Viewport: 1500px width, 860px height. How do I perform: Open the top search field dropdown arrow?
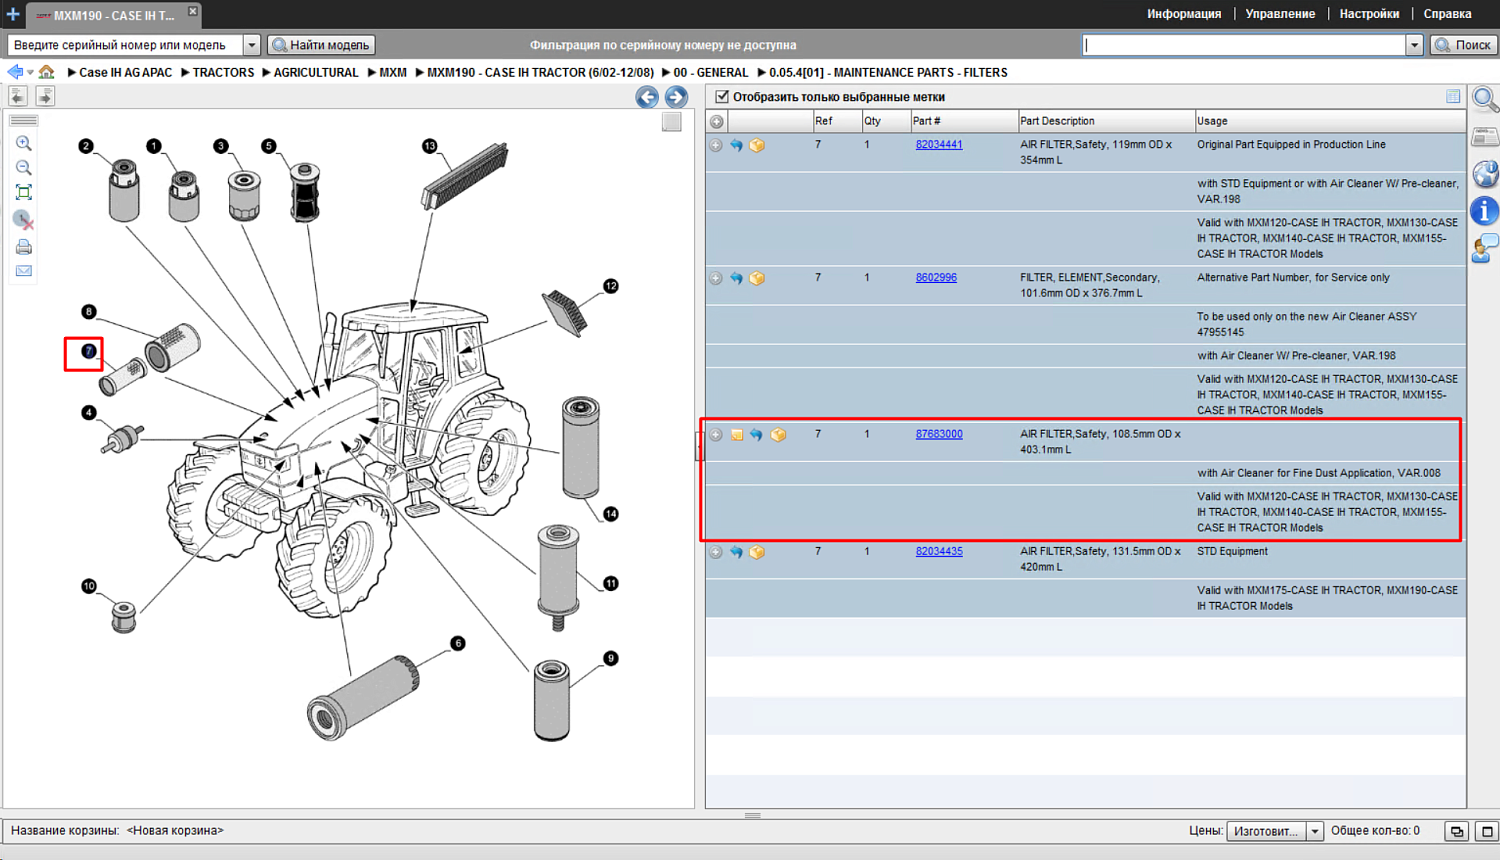click(x=1414, y=45)
